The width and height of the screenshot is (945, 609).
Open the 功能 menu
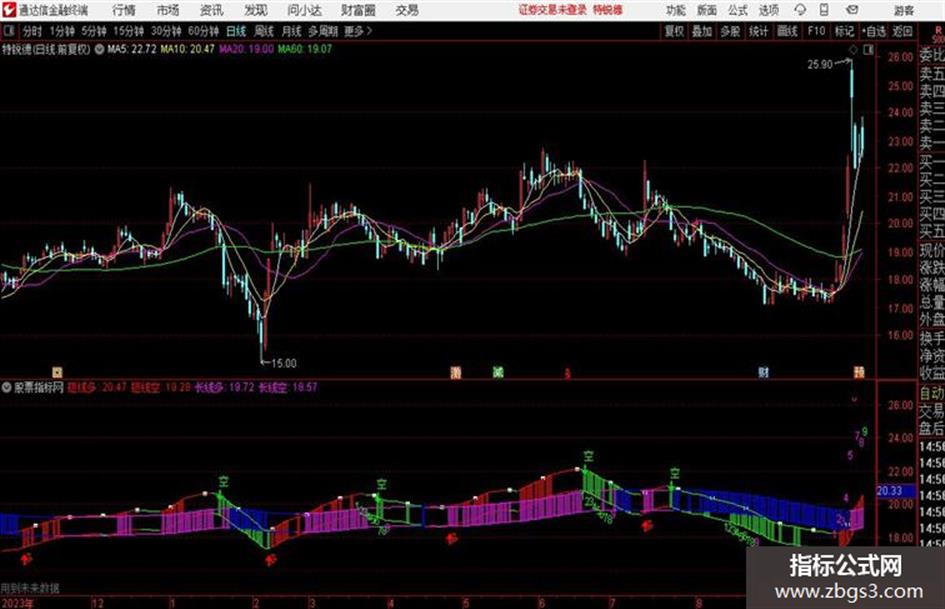pos(676,10)
